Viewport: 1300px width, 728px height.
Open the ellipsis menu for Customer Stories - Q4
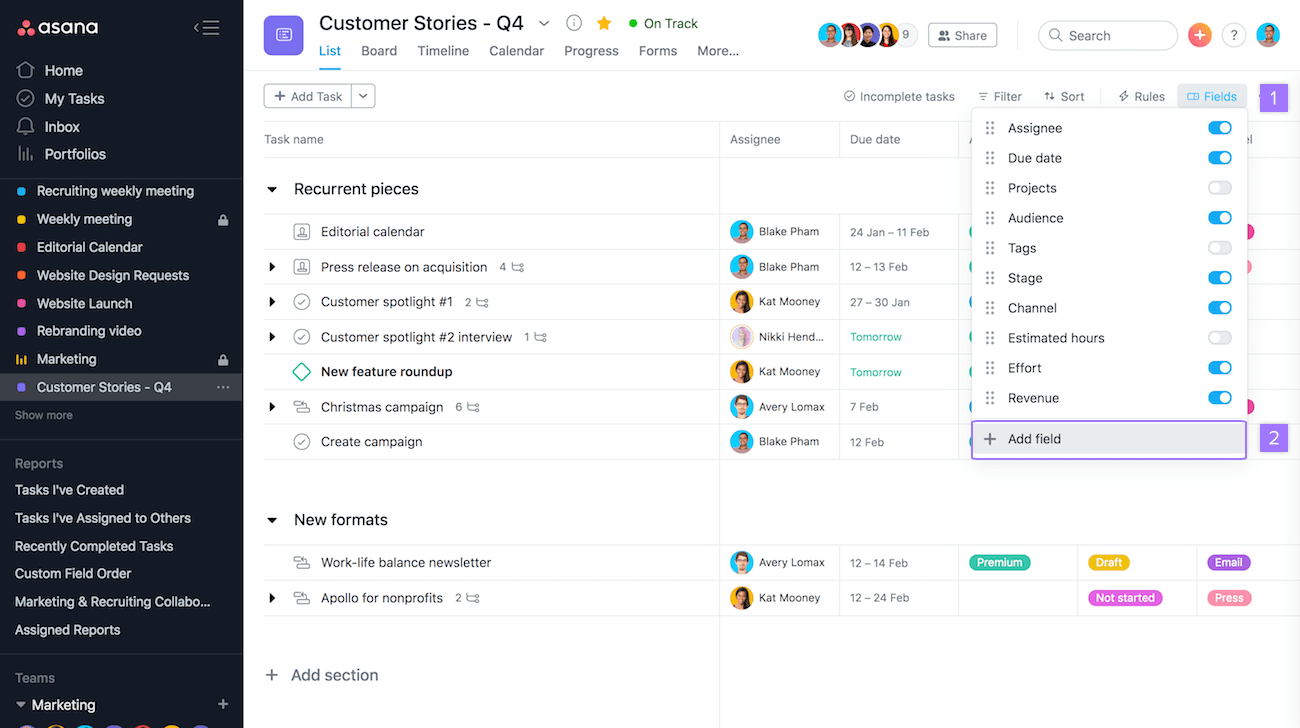point(223,387)
